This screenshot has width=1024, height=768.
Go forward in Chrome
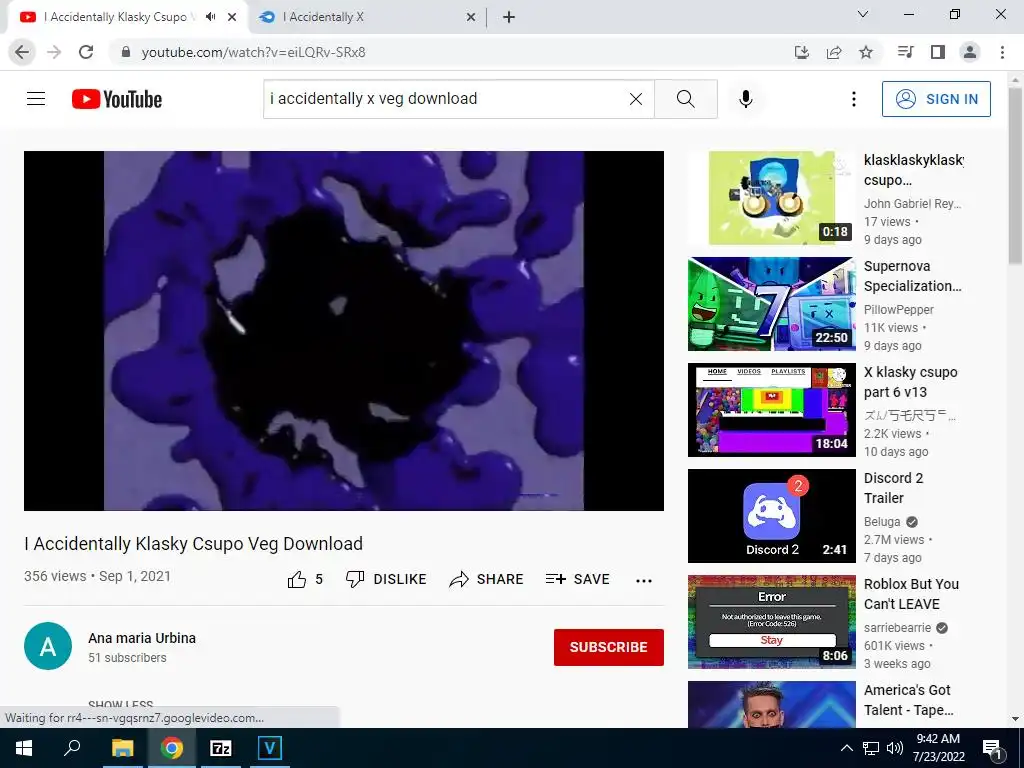(54, 52)
